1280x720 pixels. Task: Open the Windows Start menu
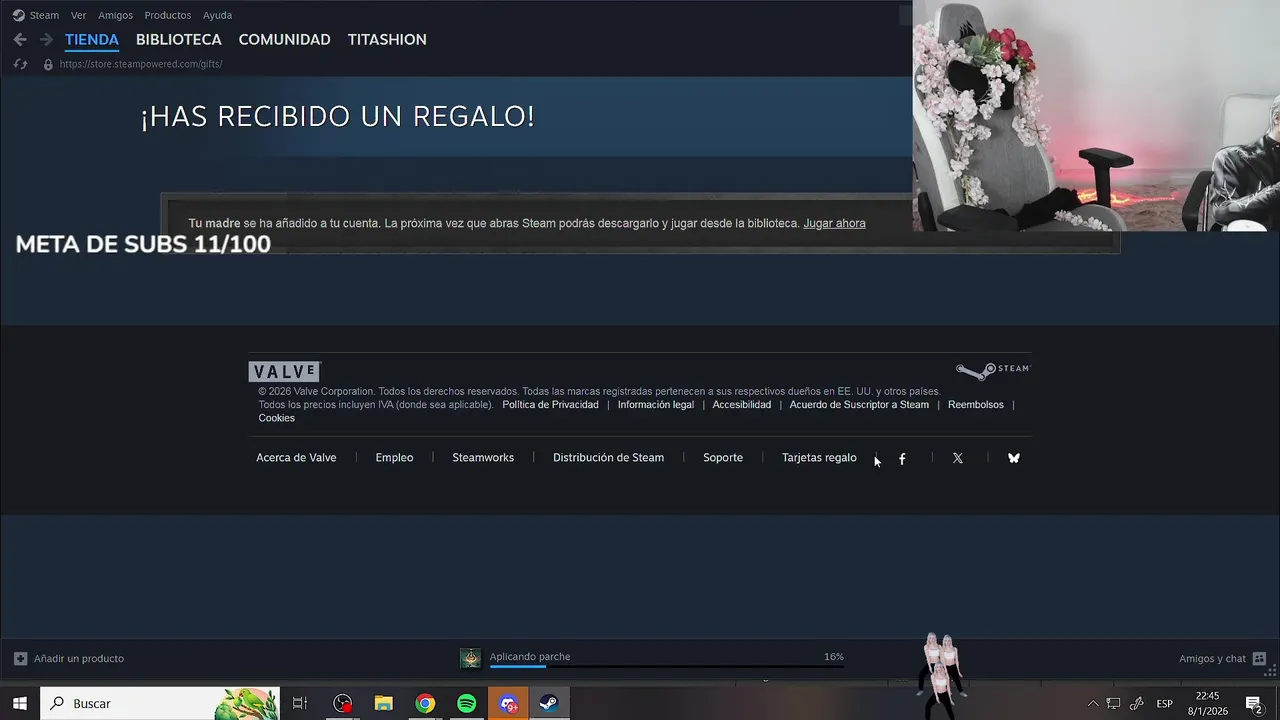pyautogui.click(x=19, y=703)
